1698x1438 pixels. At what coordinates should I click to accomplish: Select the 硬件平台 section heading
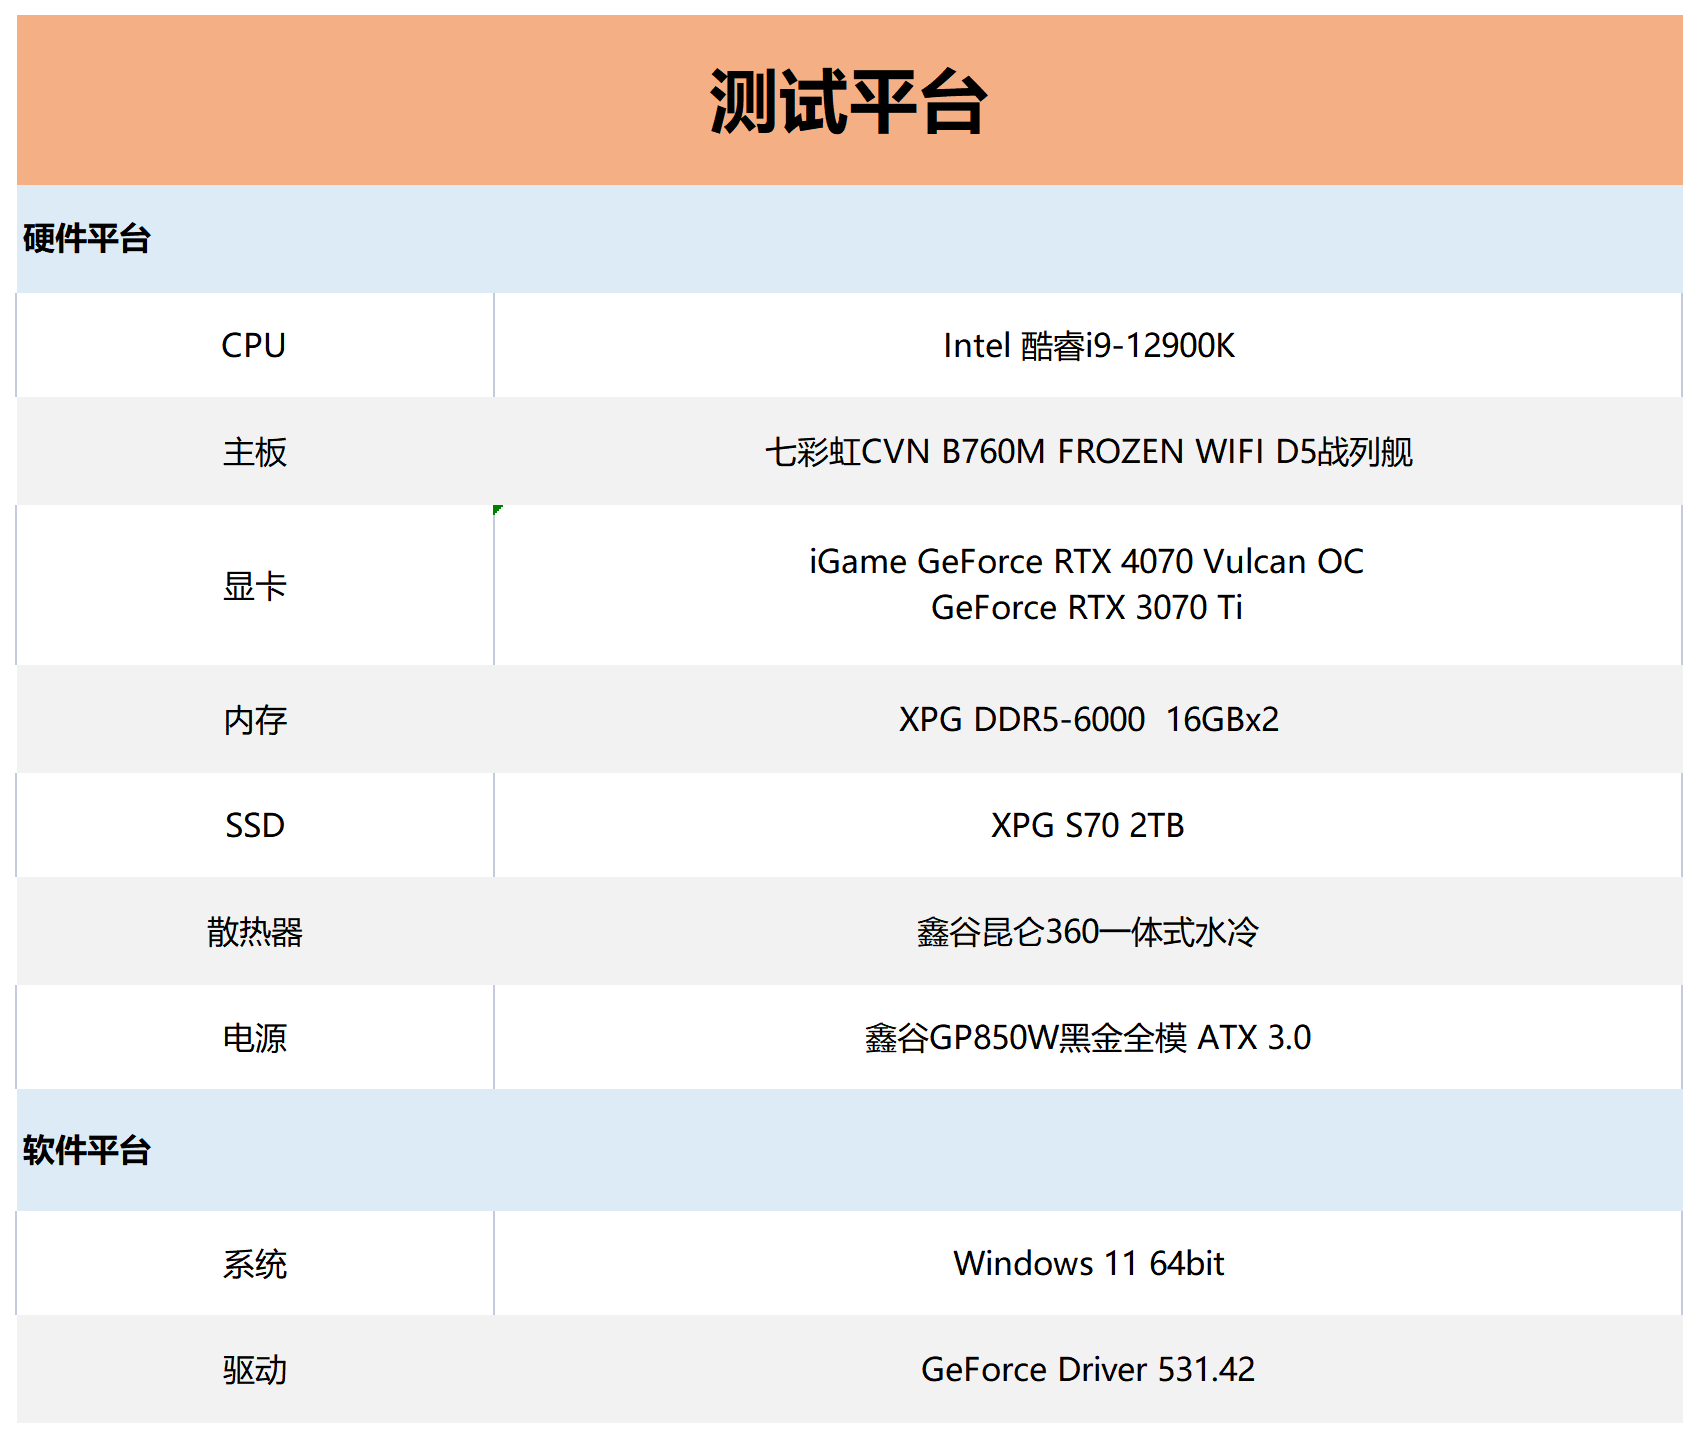87,239
